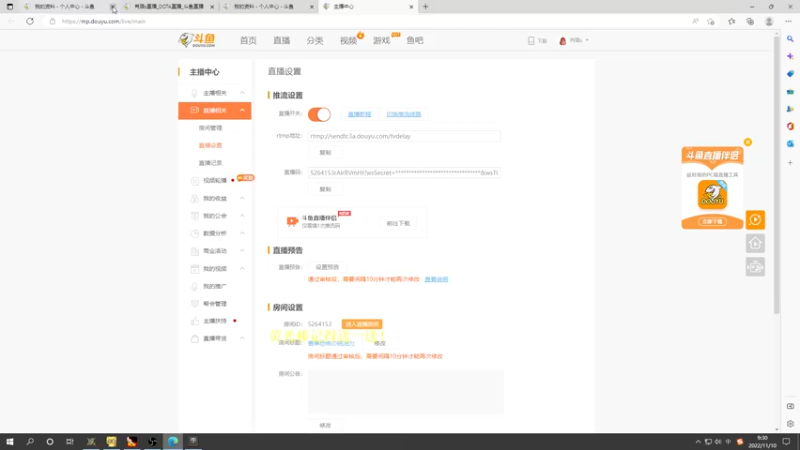Viewport: 800px width, 450px height.
Task: Open 我的推广 in sidebar
Action: [215, 286]
